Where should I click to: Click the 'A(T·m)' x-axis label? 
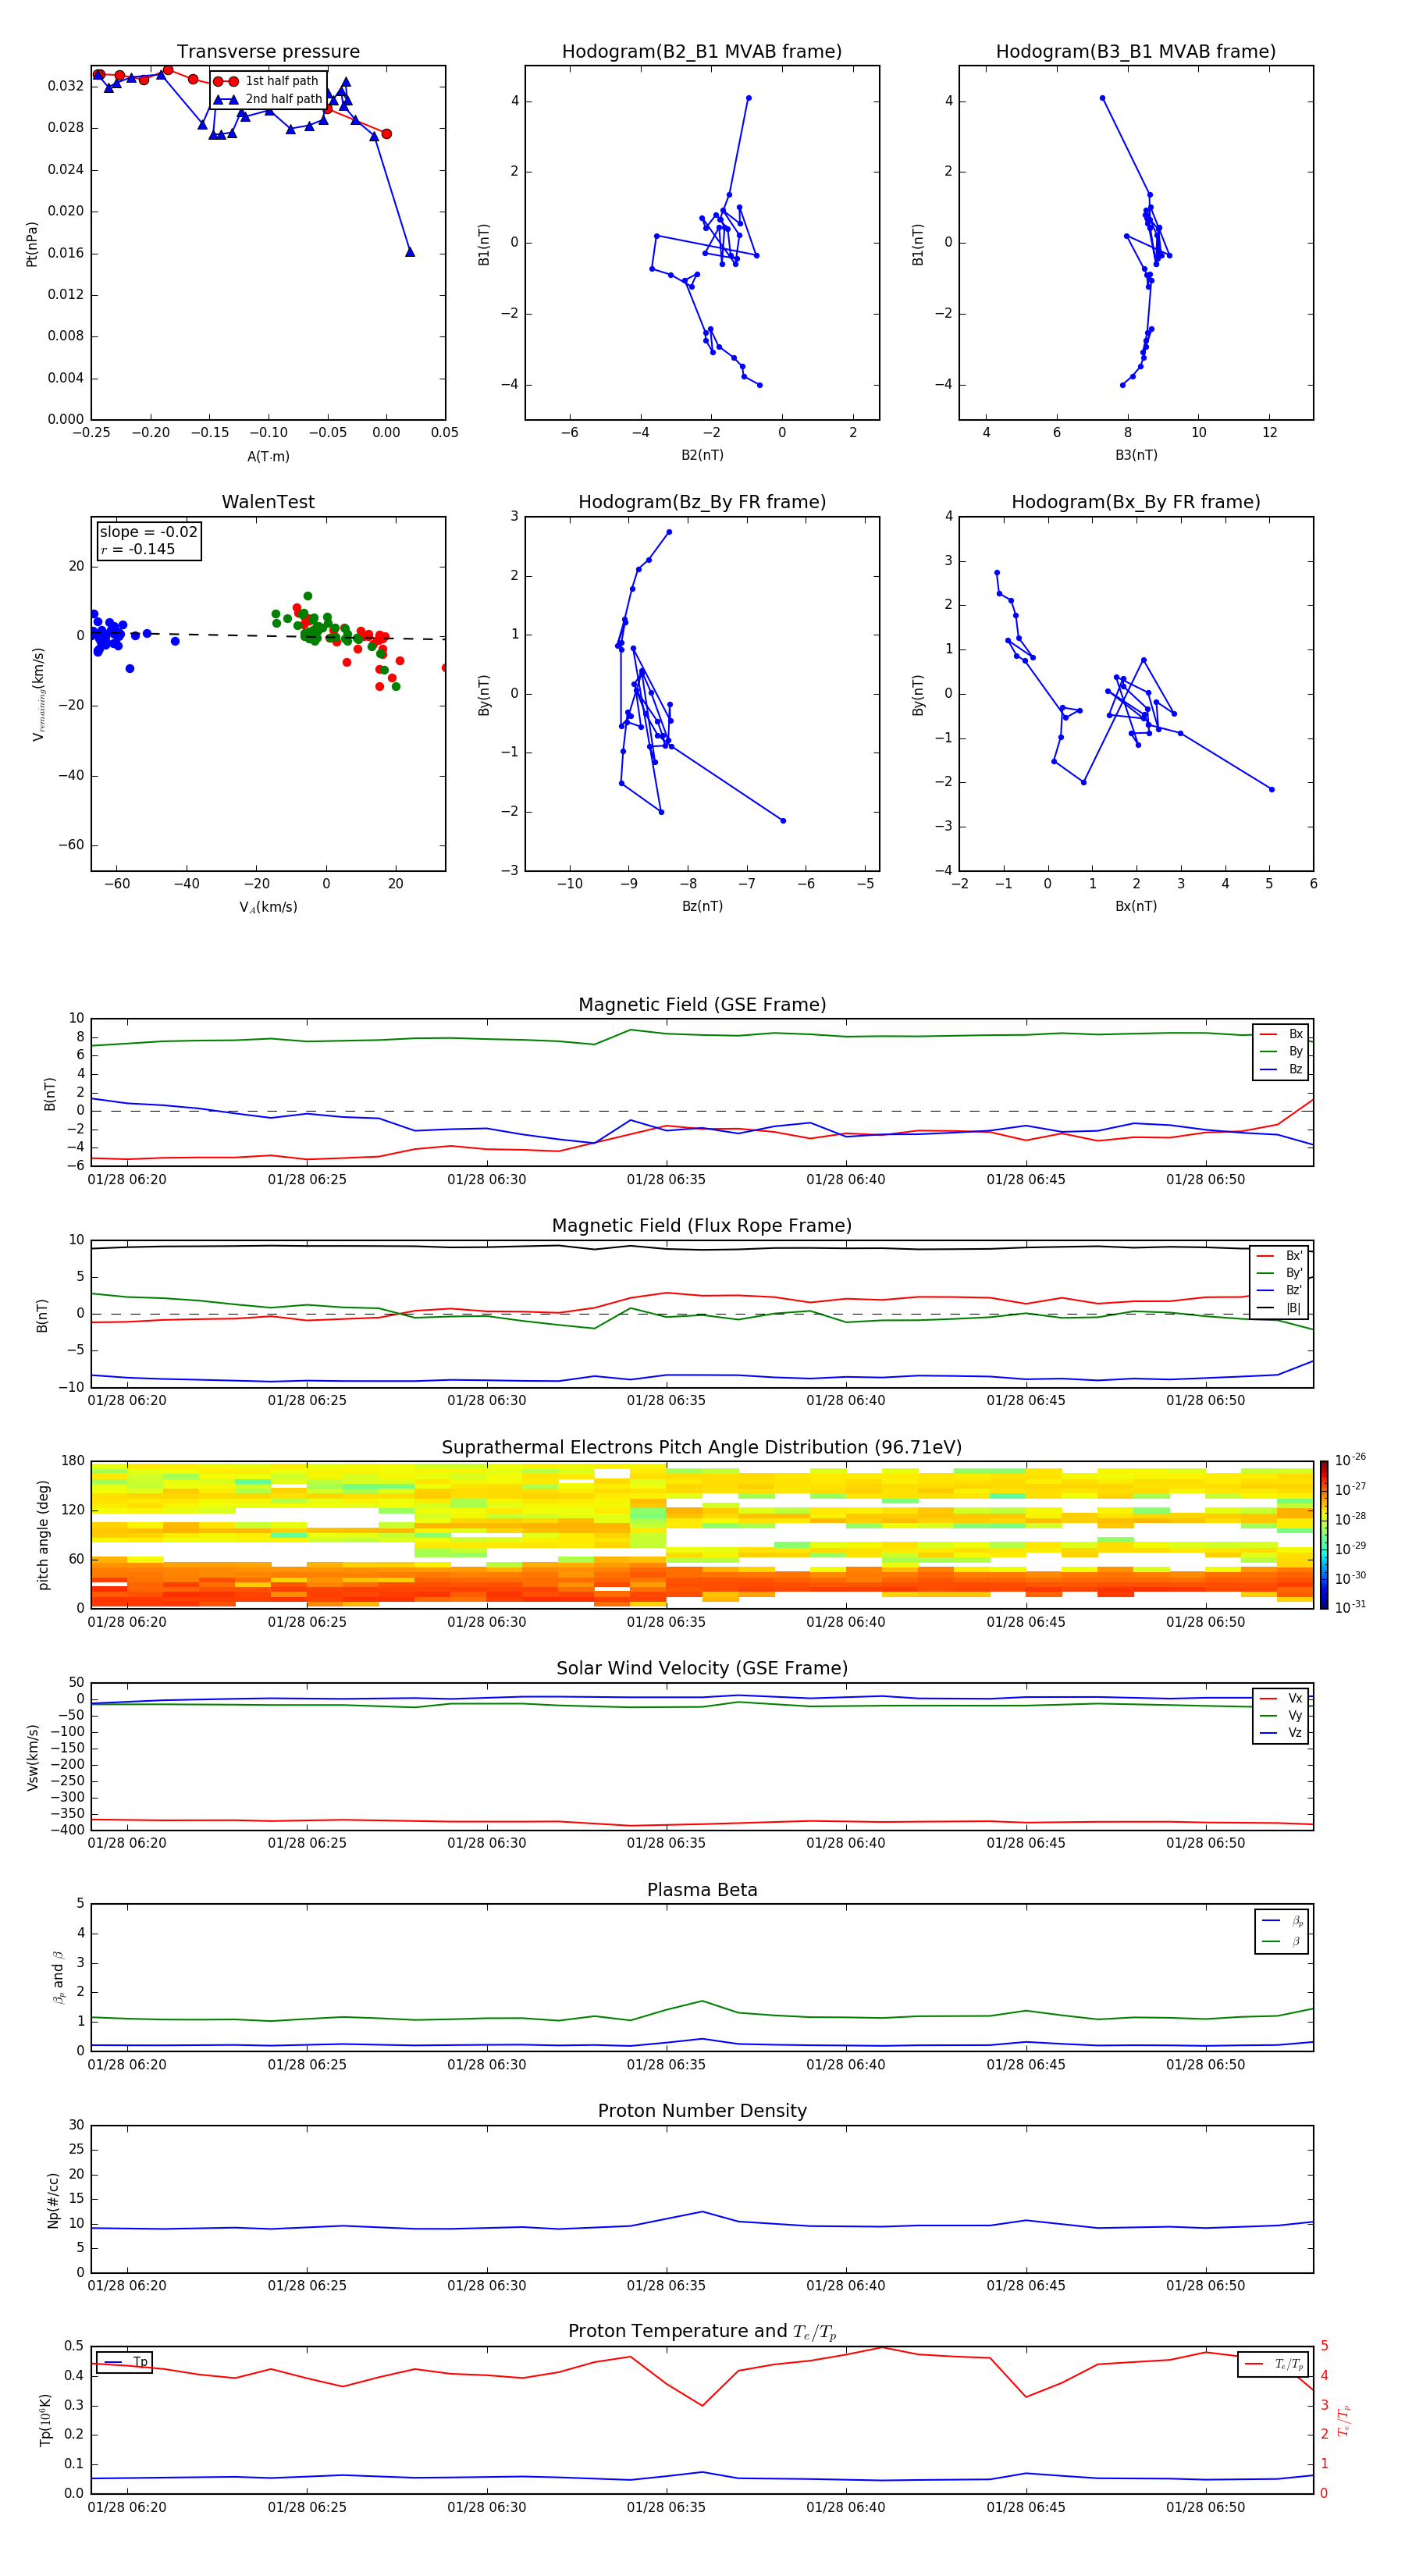pos(268,456)
